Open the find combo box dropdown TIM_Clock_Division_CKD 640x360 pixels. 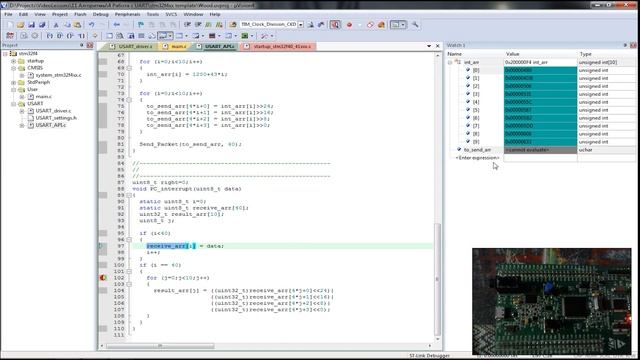[x=301, y=24]
